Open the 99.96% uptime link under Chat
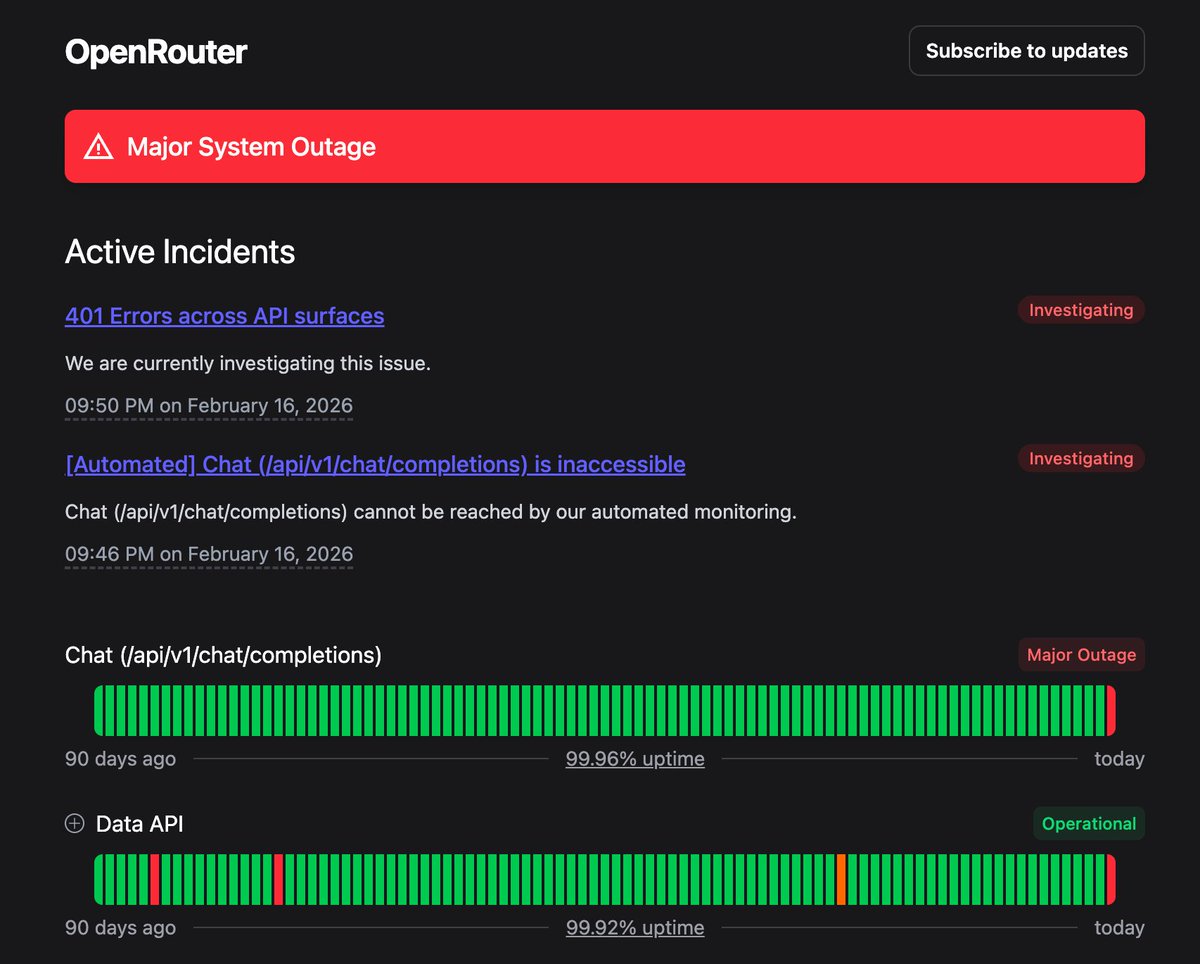This screenshot has height=964, width=1200. (x=635, y=759)
